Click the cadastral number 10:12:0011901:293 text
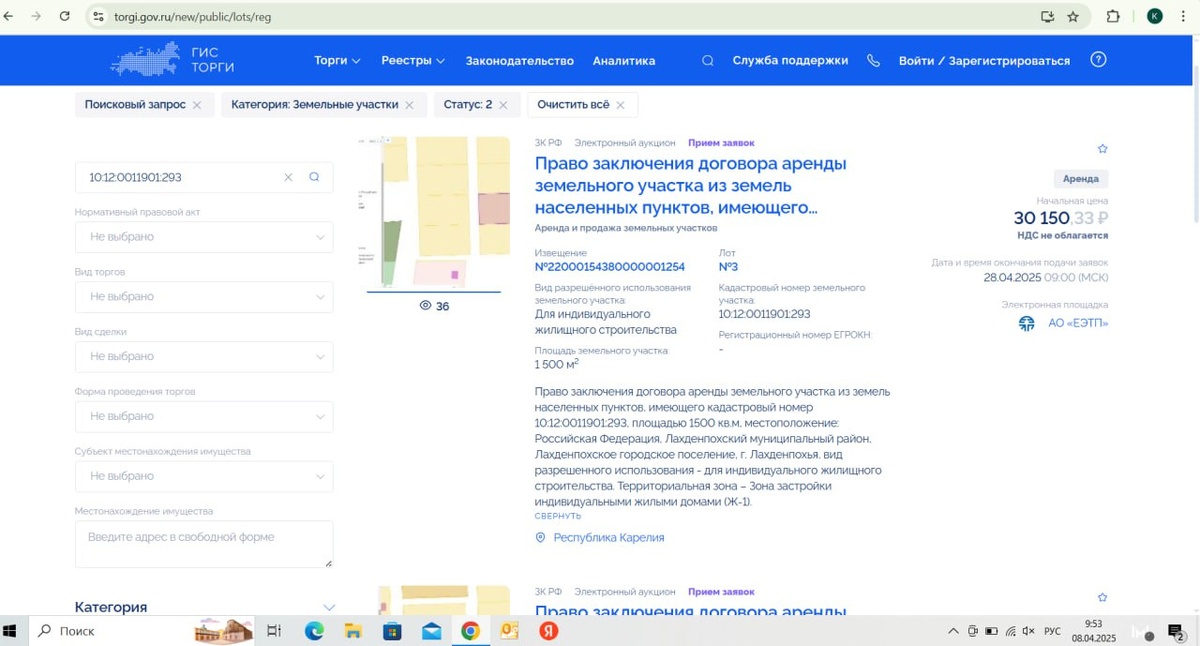Screen dimensions: 1200x646 (764, 314)
